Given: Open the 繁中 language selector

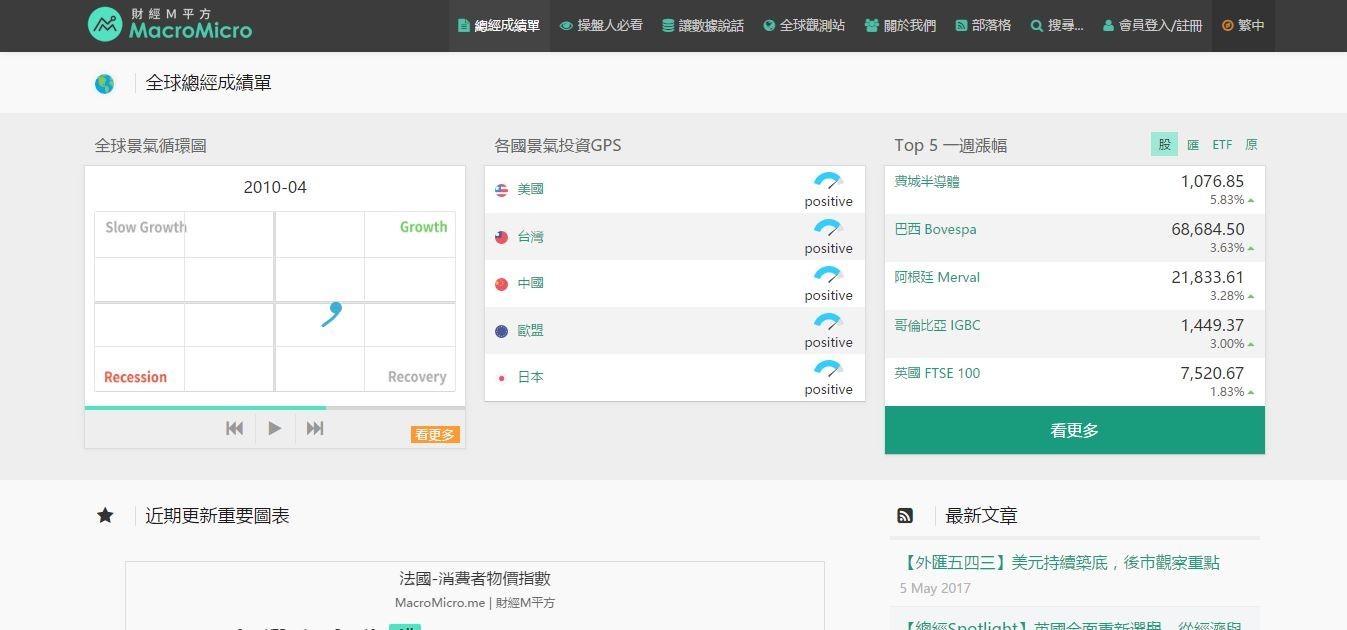Looking at the screenshot, I should (1243, 26).
